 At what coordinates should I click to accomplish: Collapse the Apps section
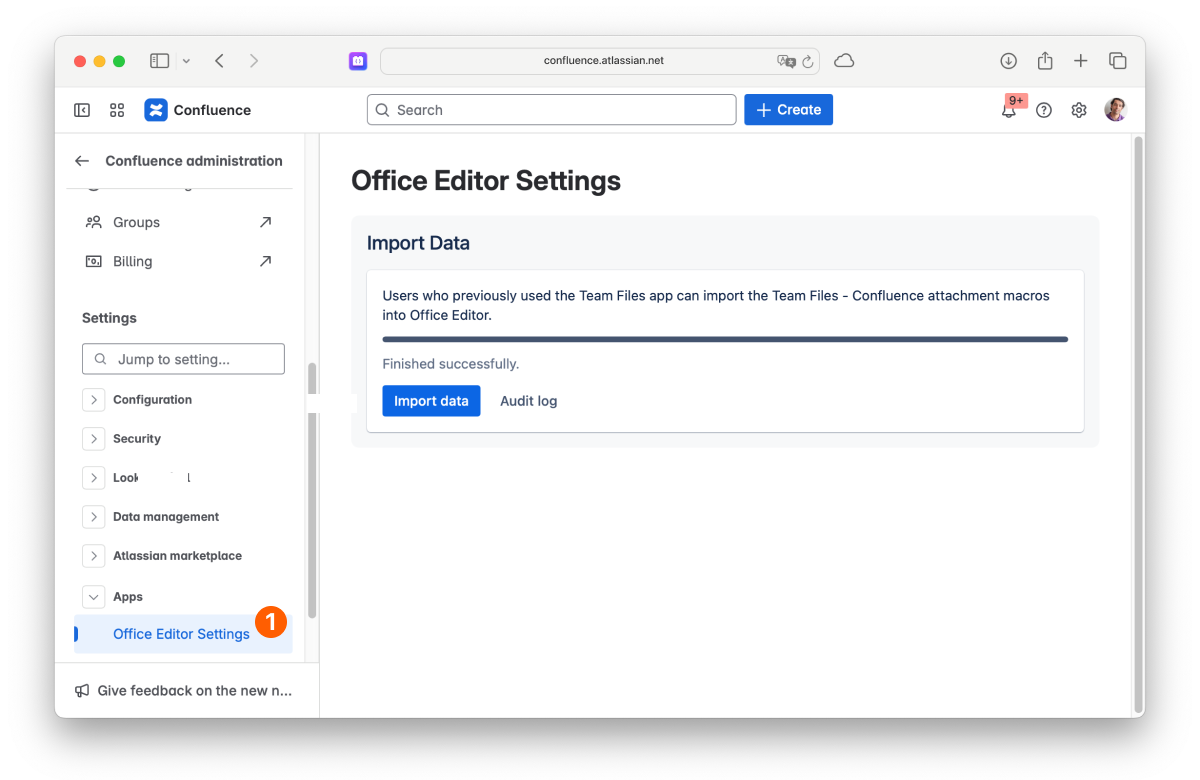(x=94, y=597)
